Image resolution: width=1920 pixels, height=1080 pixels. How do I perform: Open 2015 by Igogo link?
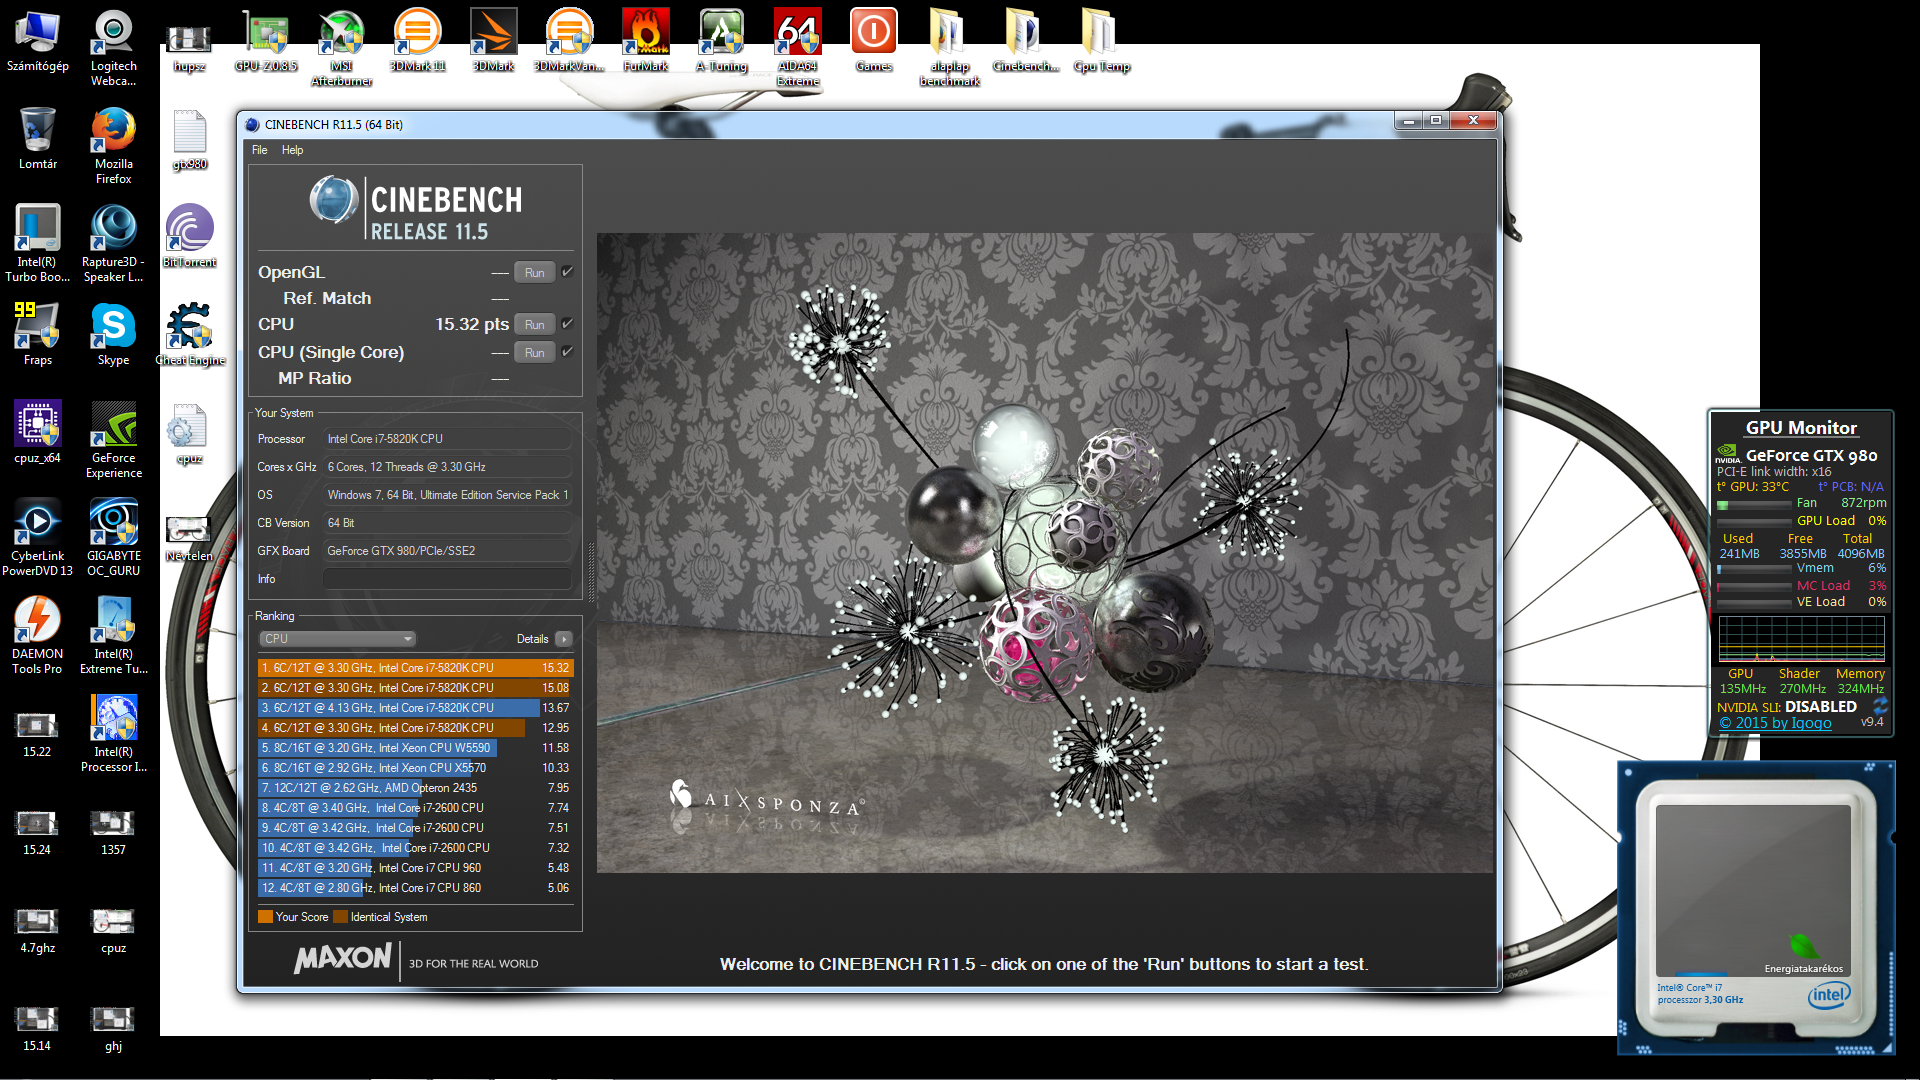pyautogui.click(x=1775, y=723)
